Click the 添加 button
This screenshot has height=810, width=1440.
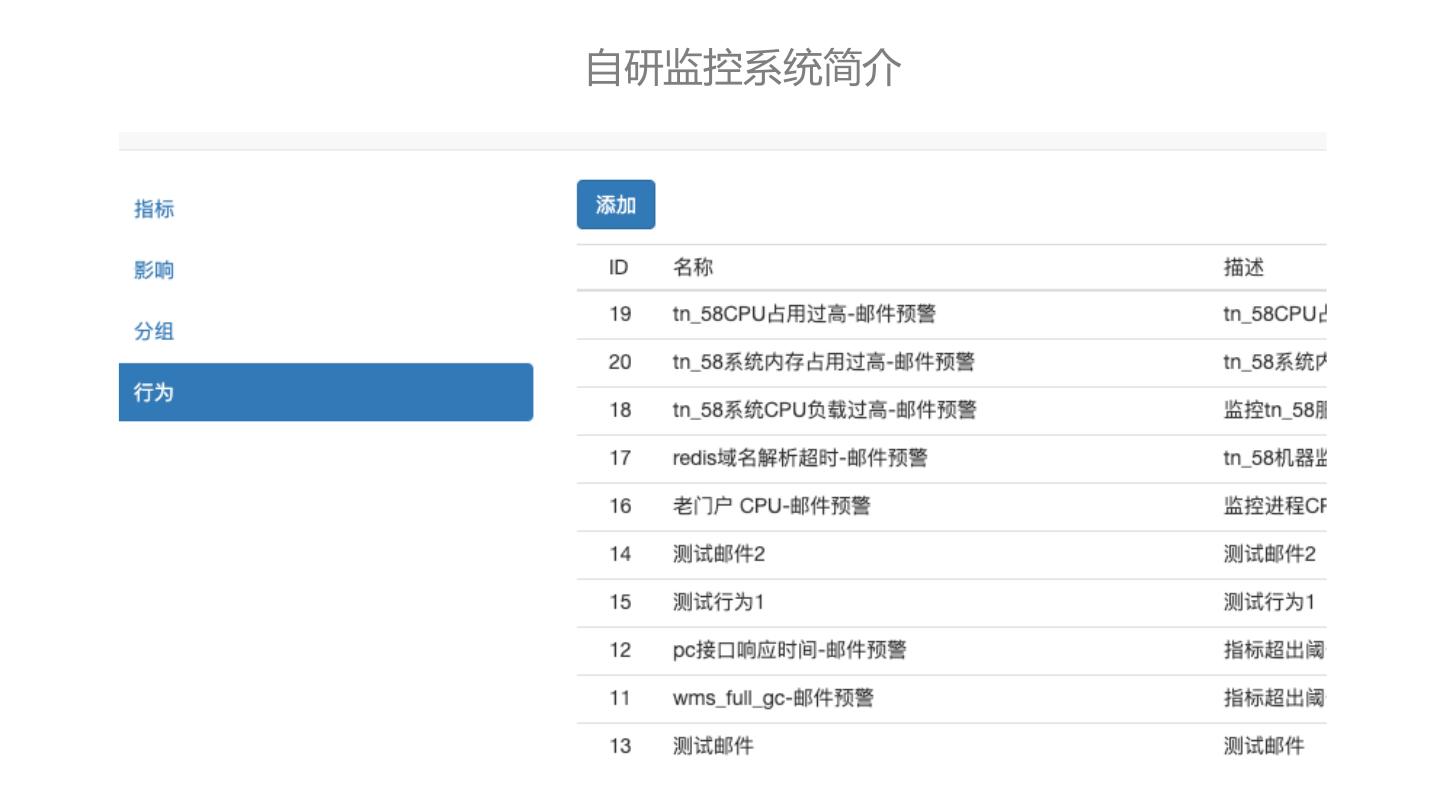[616, 205]
